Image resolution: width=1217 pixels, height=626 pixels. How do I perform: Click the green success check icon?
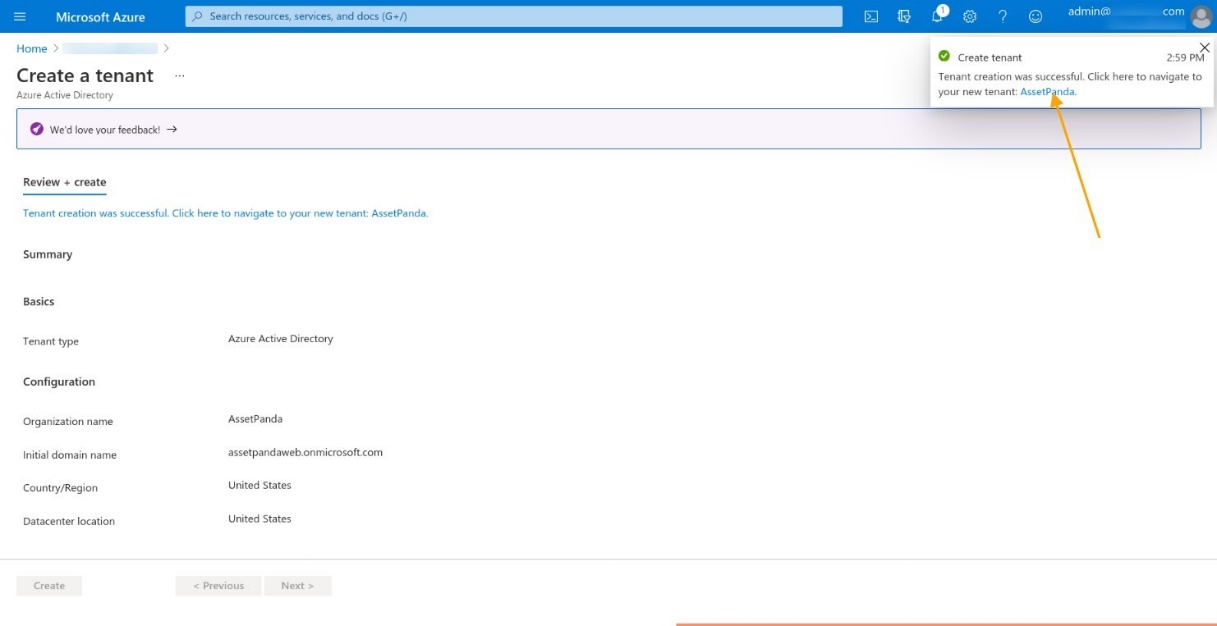(x=944, y=56)
